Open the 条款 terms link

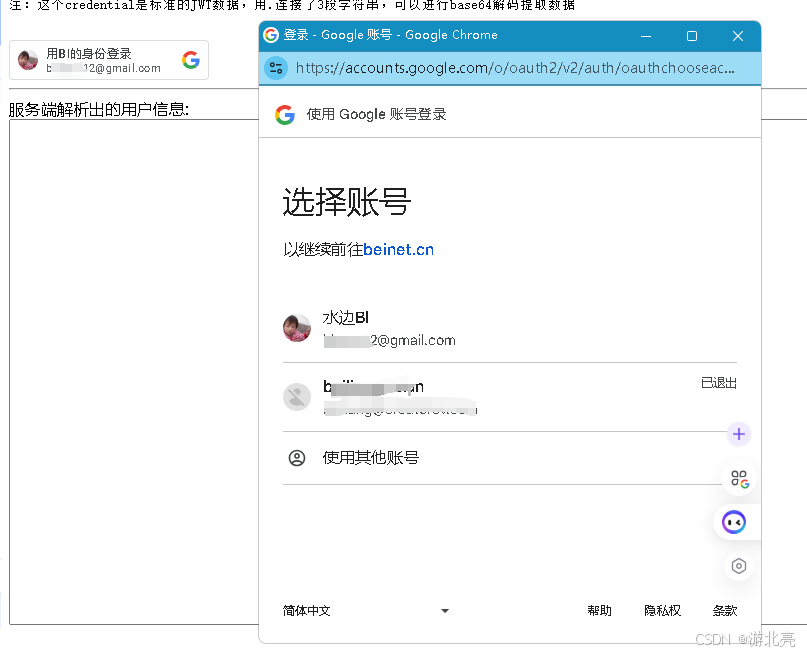point(725,611)
